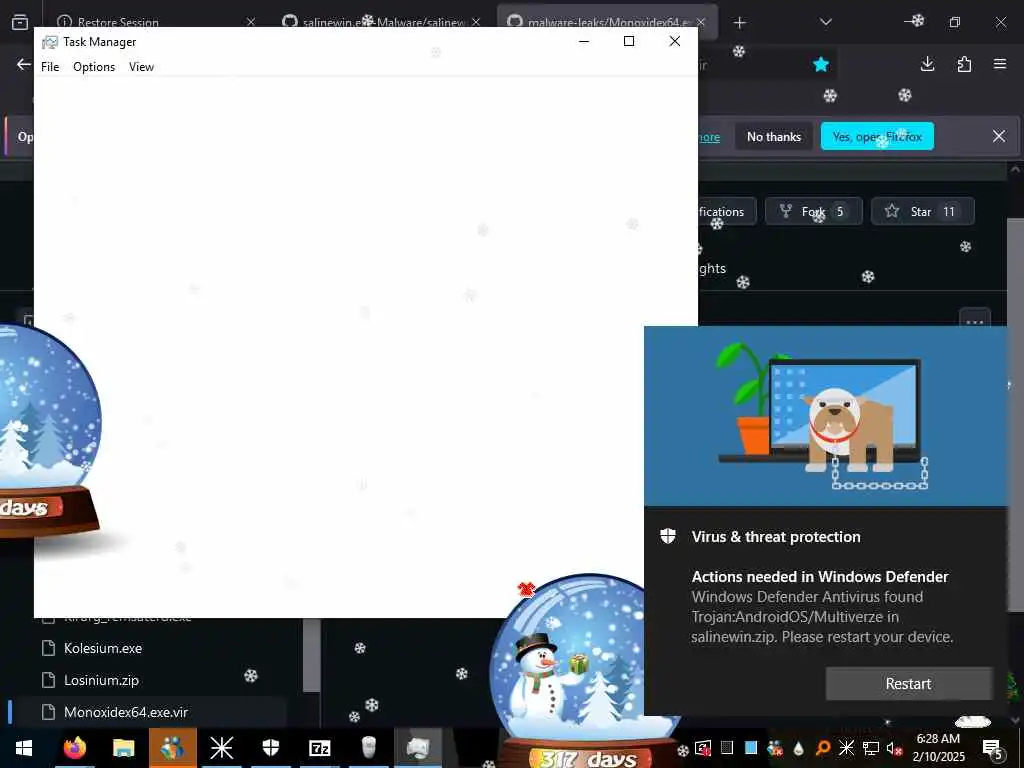The image size is (1024, 768).
Task: Open the File menu in Task Manager
Action: [50, 67]
